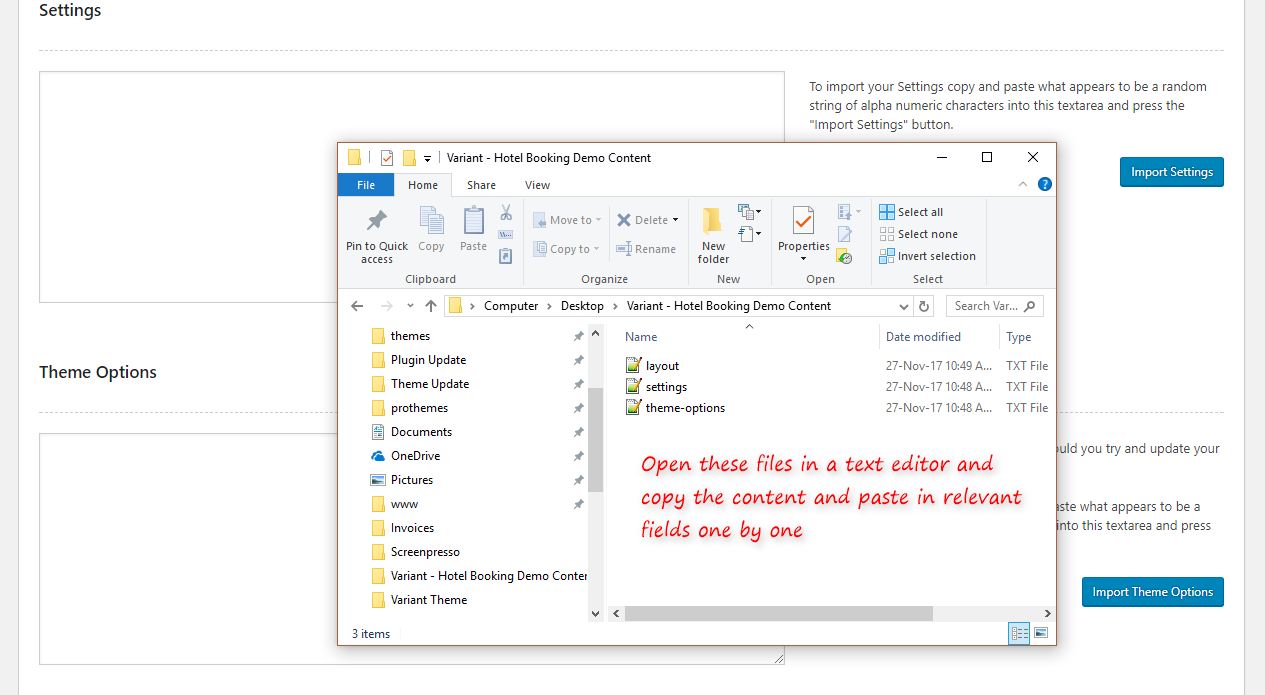The image size is (1265, 695).
Task: Switch to the Share ribbon tab
Action: click(481, 185)
